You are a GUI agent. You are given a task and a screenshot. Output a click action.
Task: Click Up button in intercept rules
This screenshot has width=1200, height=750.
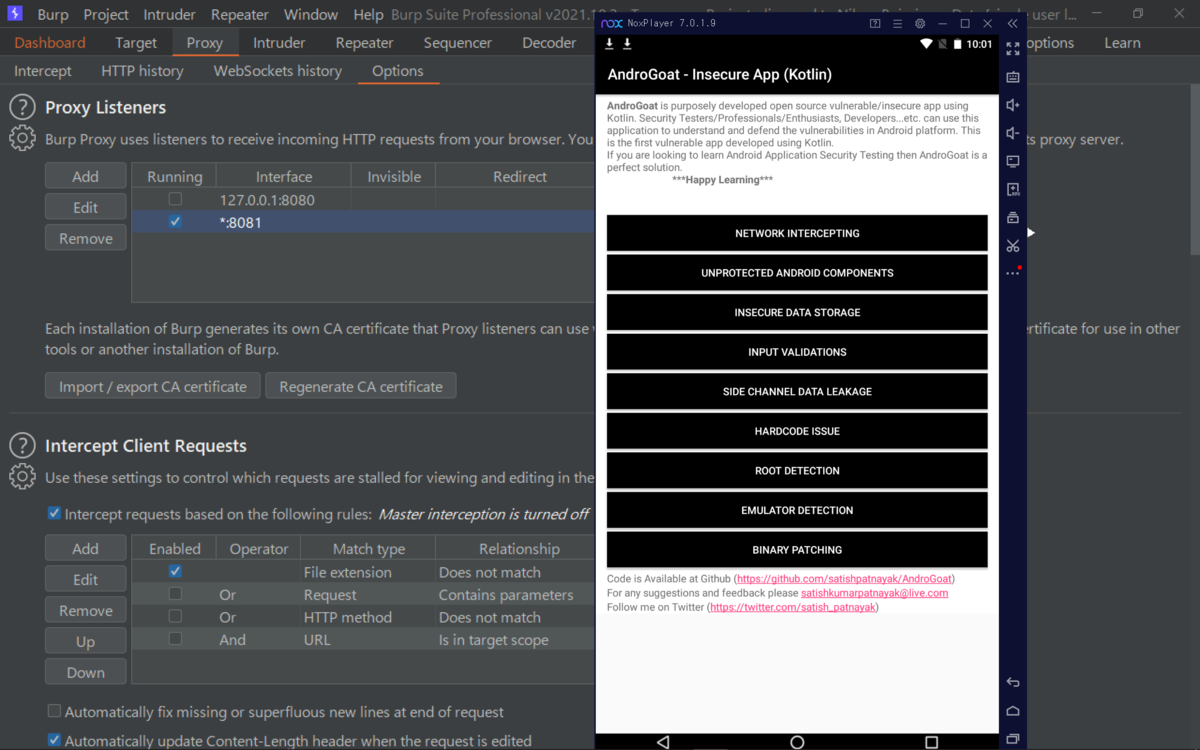86,641
